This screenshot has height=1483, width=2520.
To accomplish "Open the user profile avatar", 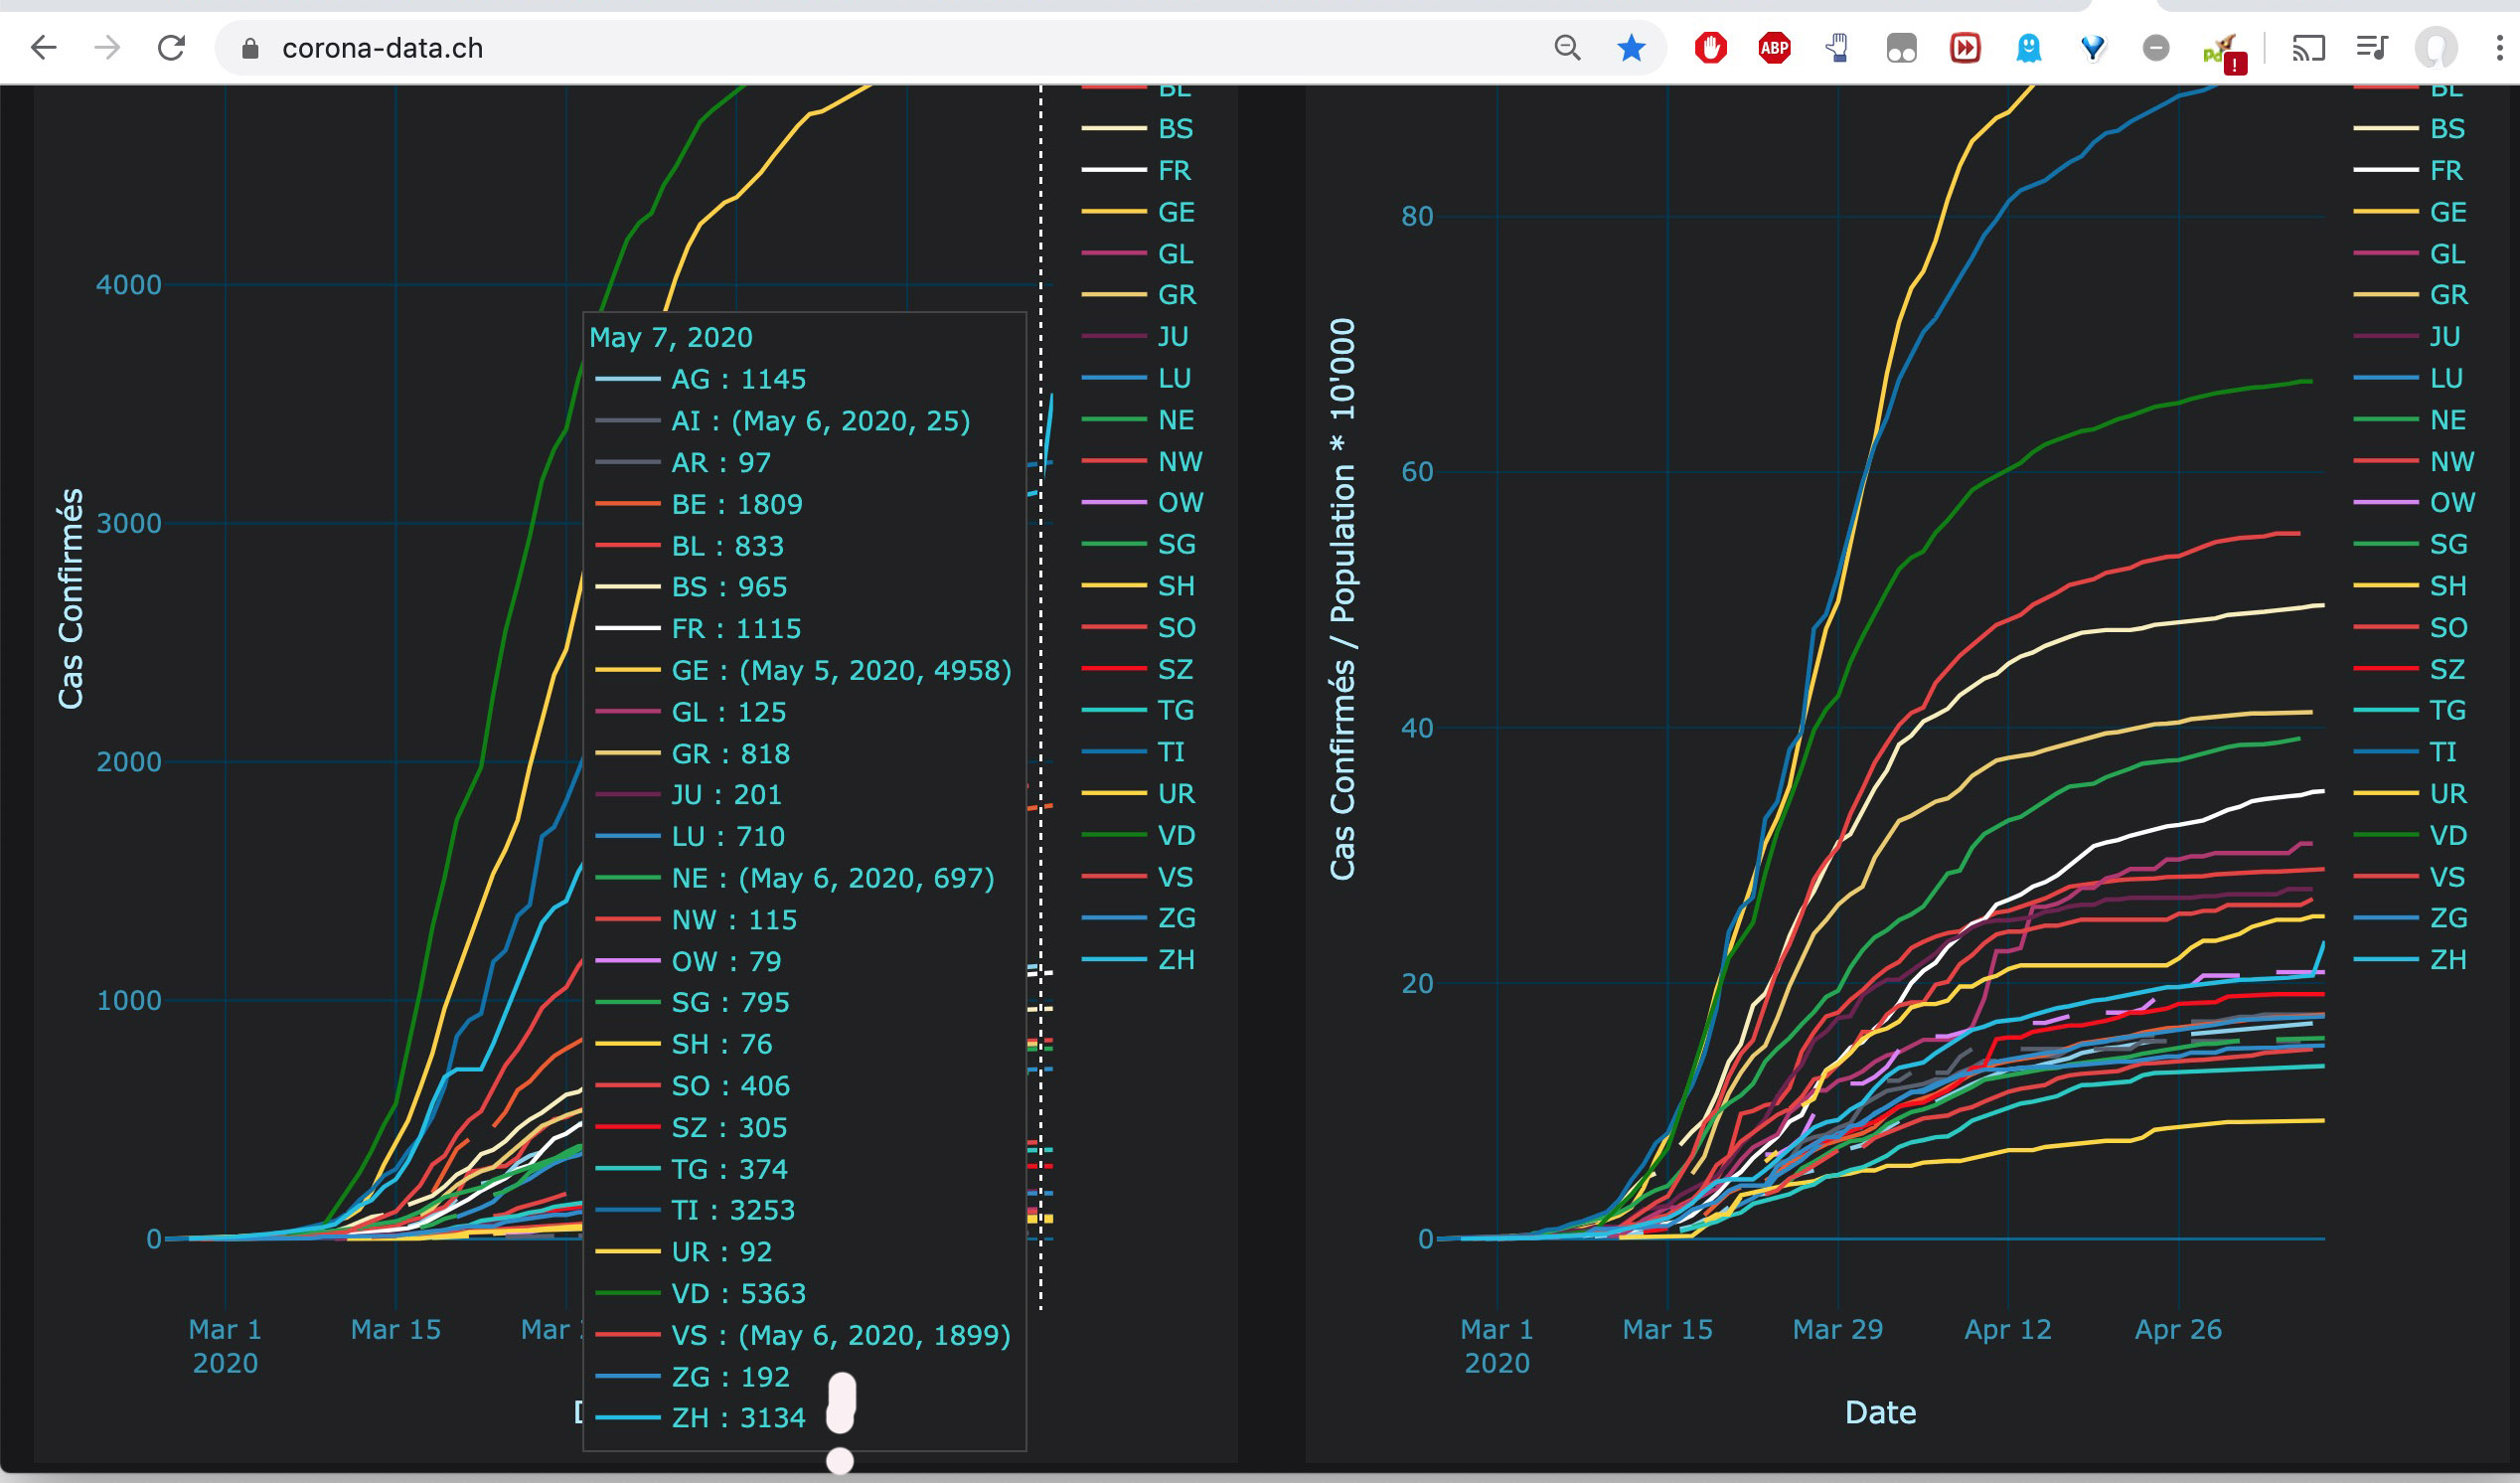I will pyautogui.click(x=2436, y=47).
